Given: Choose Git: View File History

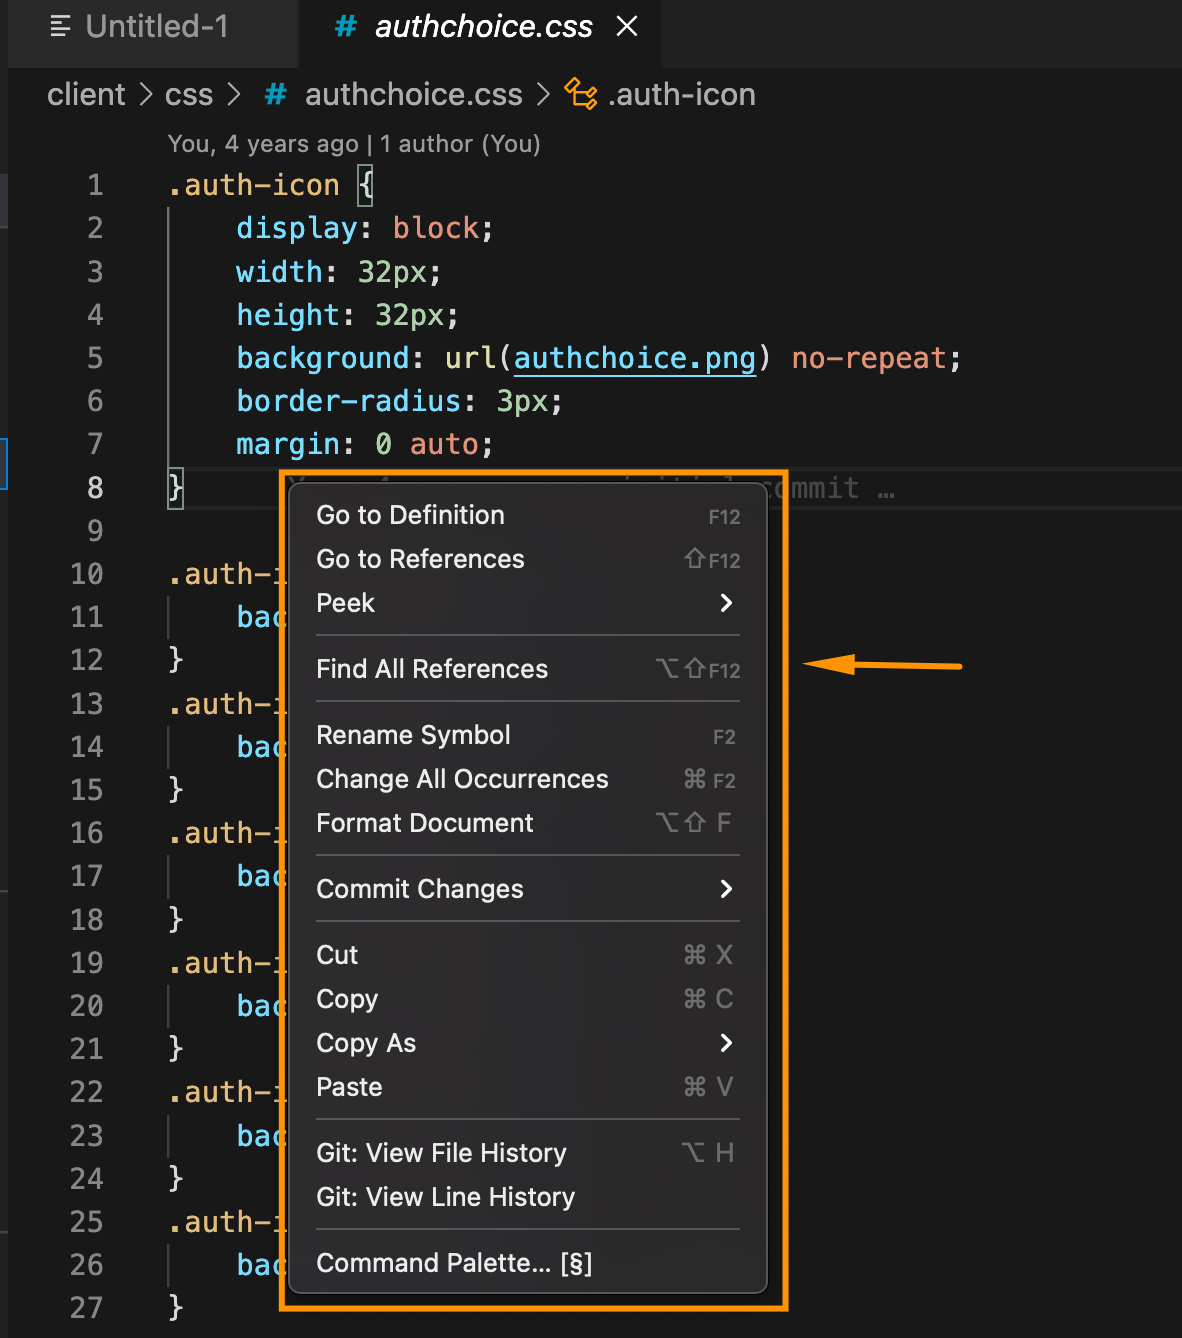Looking at the screenshot, I should tap(528, 1154).
